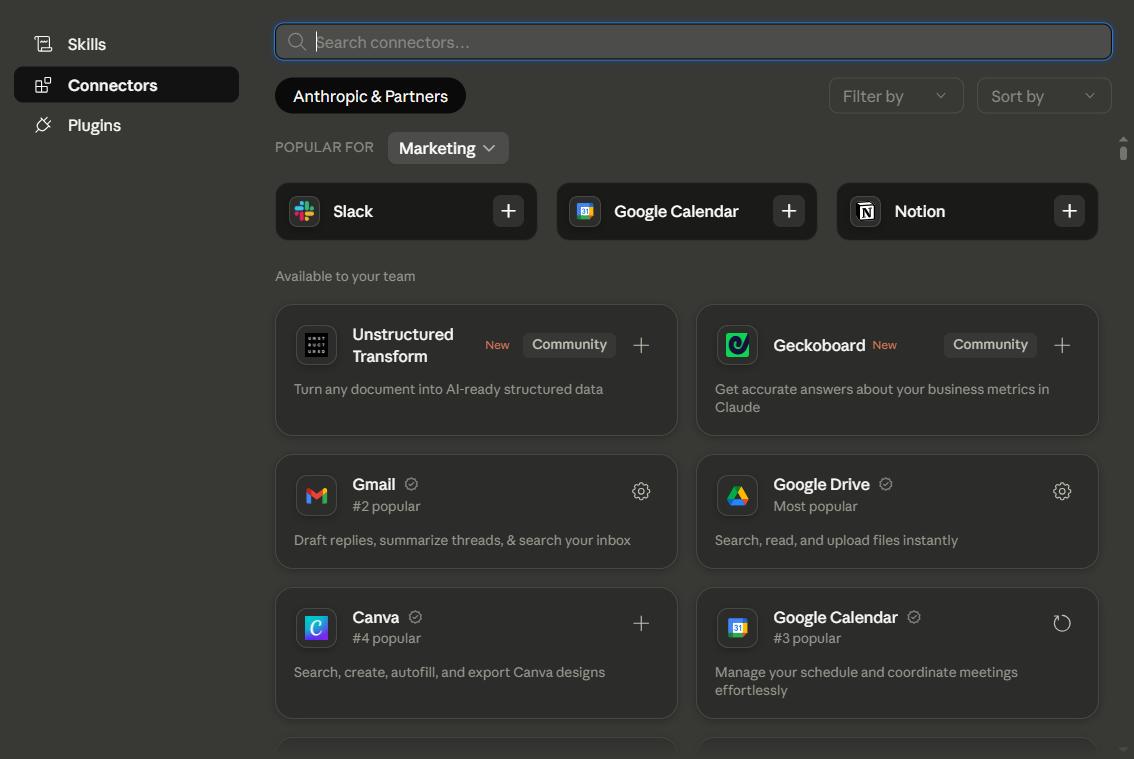Click 'POPULAR FOR' label
The height and width of the screenshot is (759, 1134).
[x=324, y=148]
